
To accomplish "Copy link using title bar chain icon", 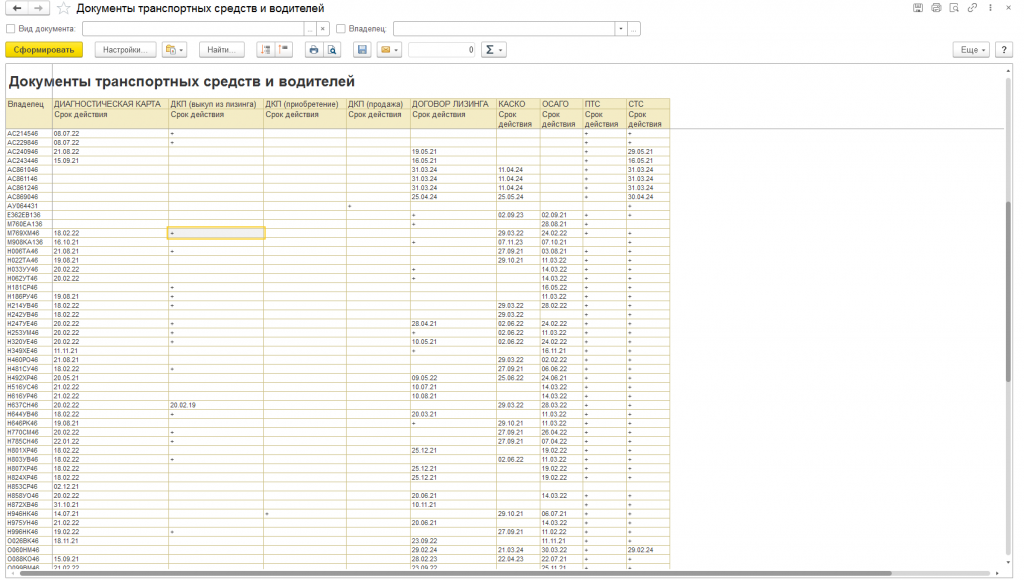I will pos(972,8).
